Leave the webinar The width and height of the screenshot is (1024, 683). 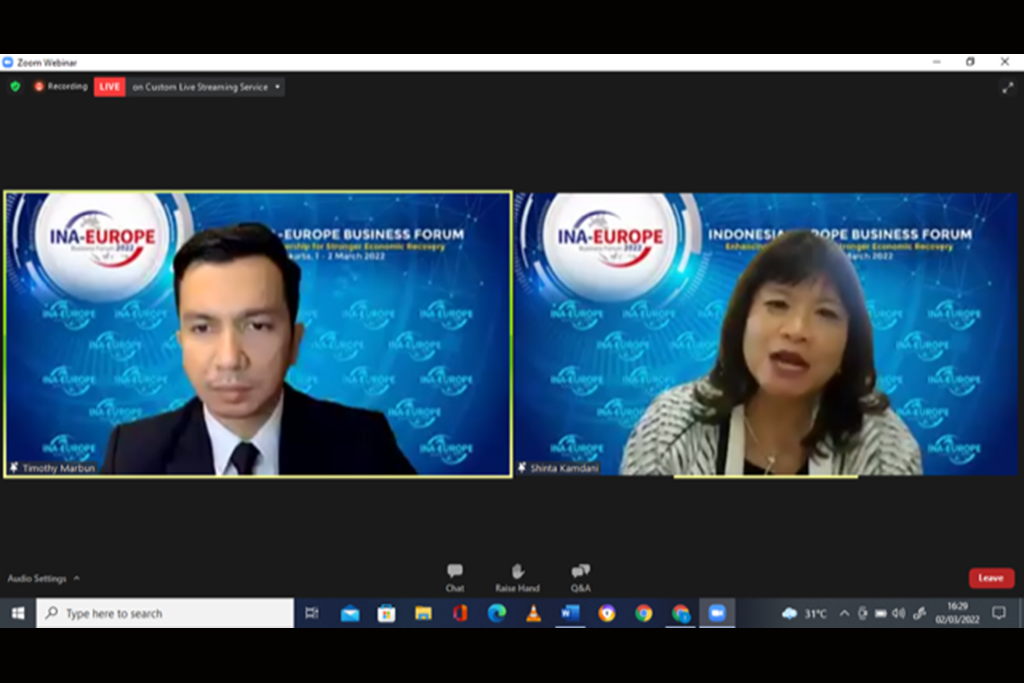(991, 578)
